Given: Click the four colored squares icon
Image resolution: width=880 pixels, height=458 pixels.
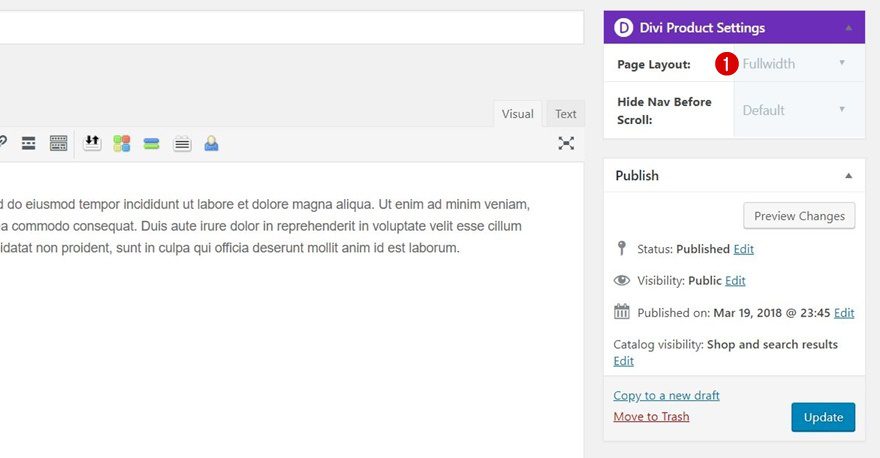Looking at the screenshot, I should click(122, 144).
